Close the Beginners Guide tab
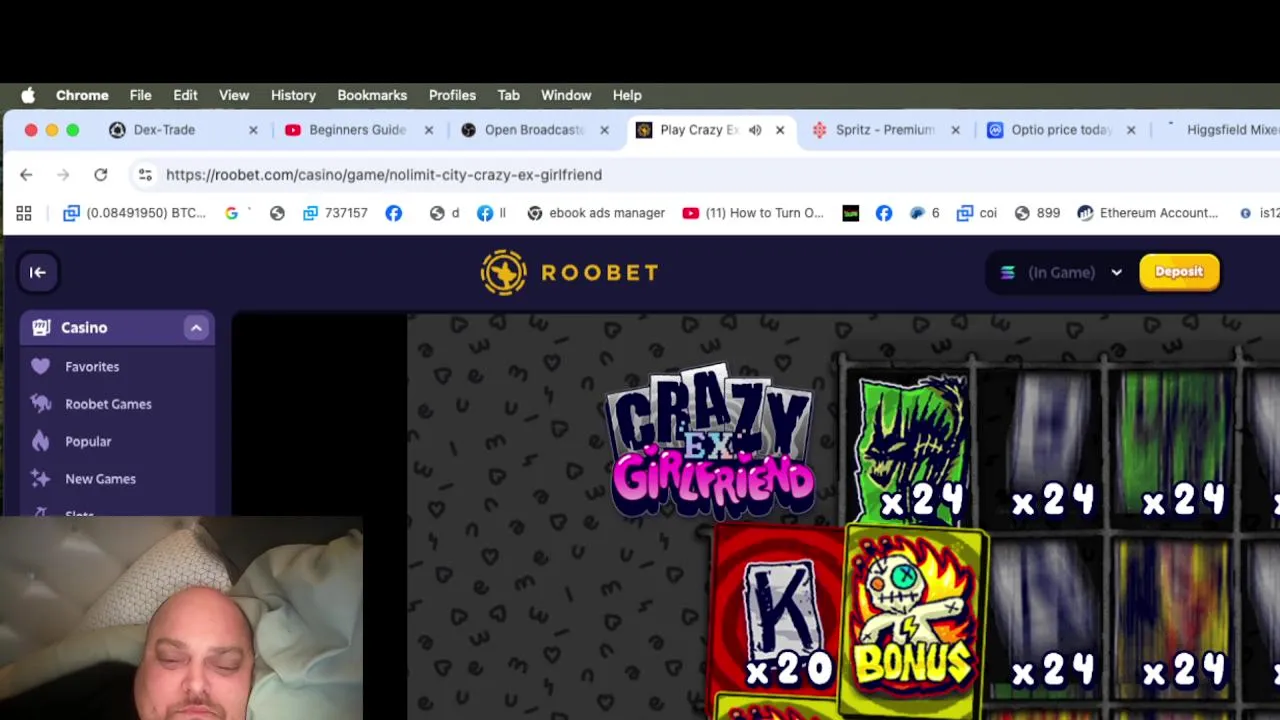The height and width of the screenshot is (720, 1280). click(429, 130)
